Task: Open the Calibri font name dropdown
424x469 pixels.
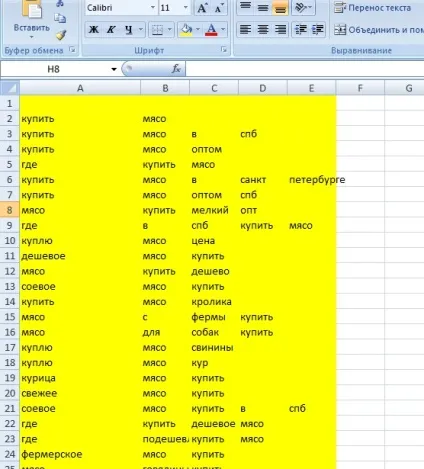Action: pyautogui.click(x=153, y=8)
